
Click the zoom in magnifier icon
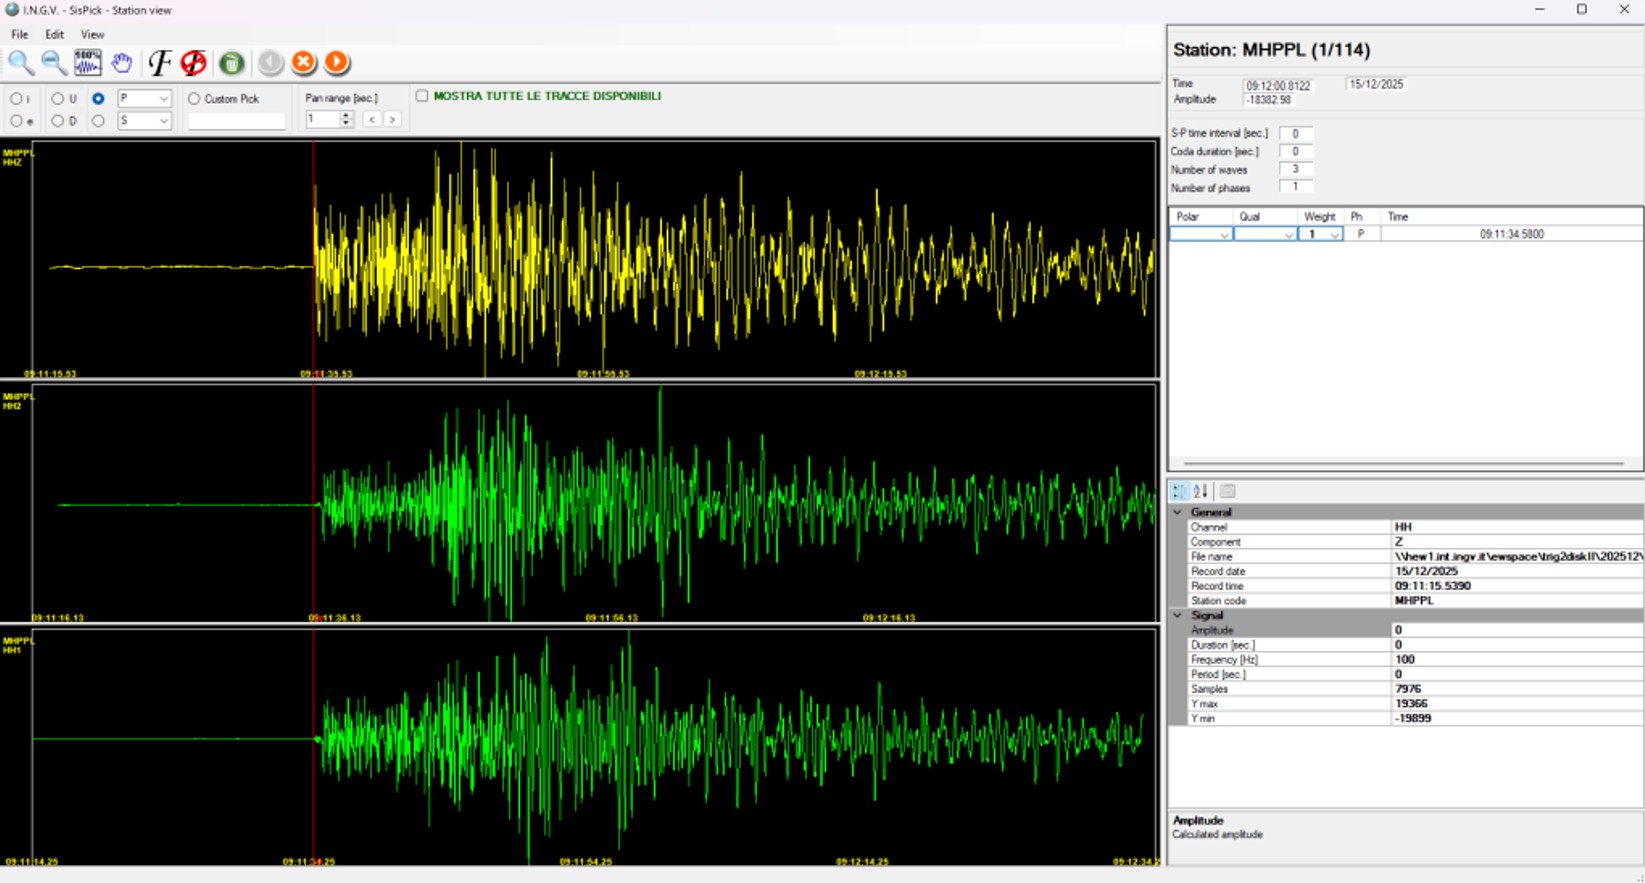[20, 63]
